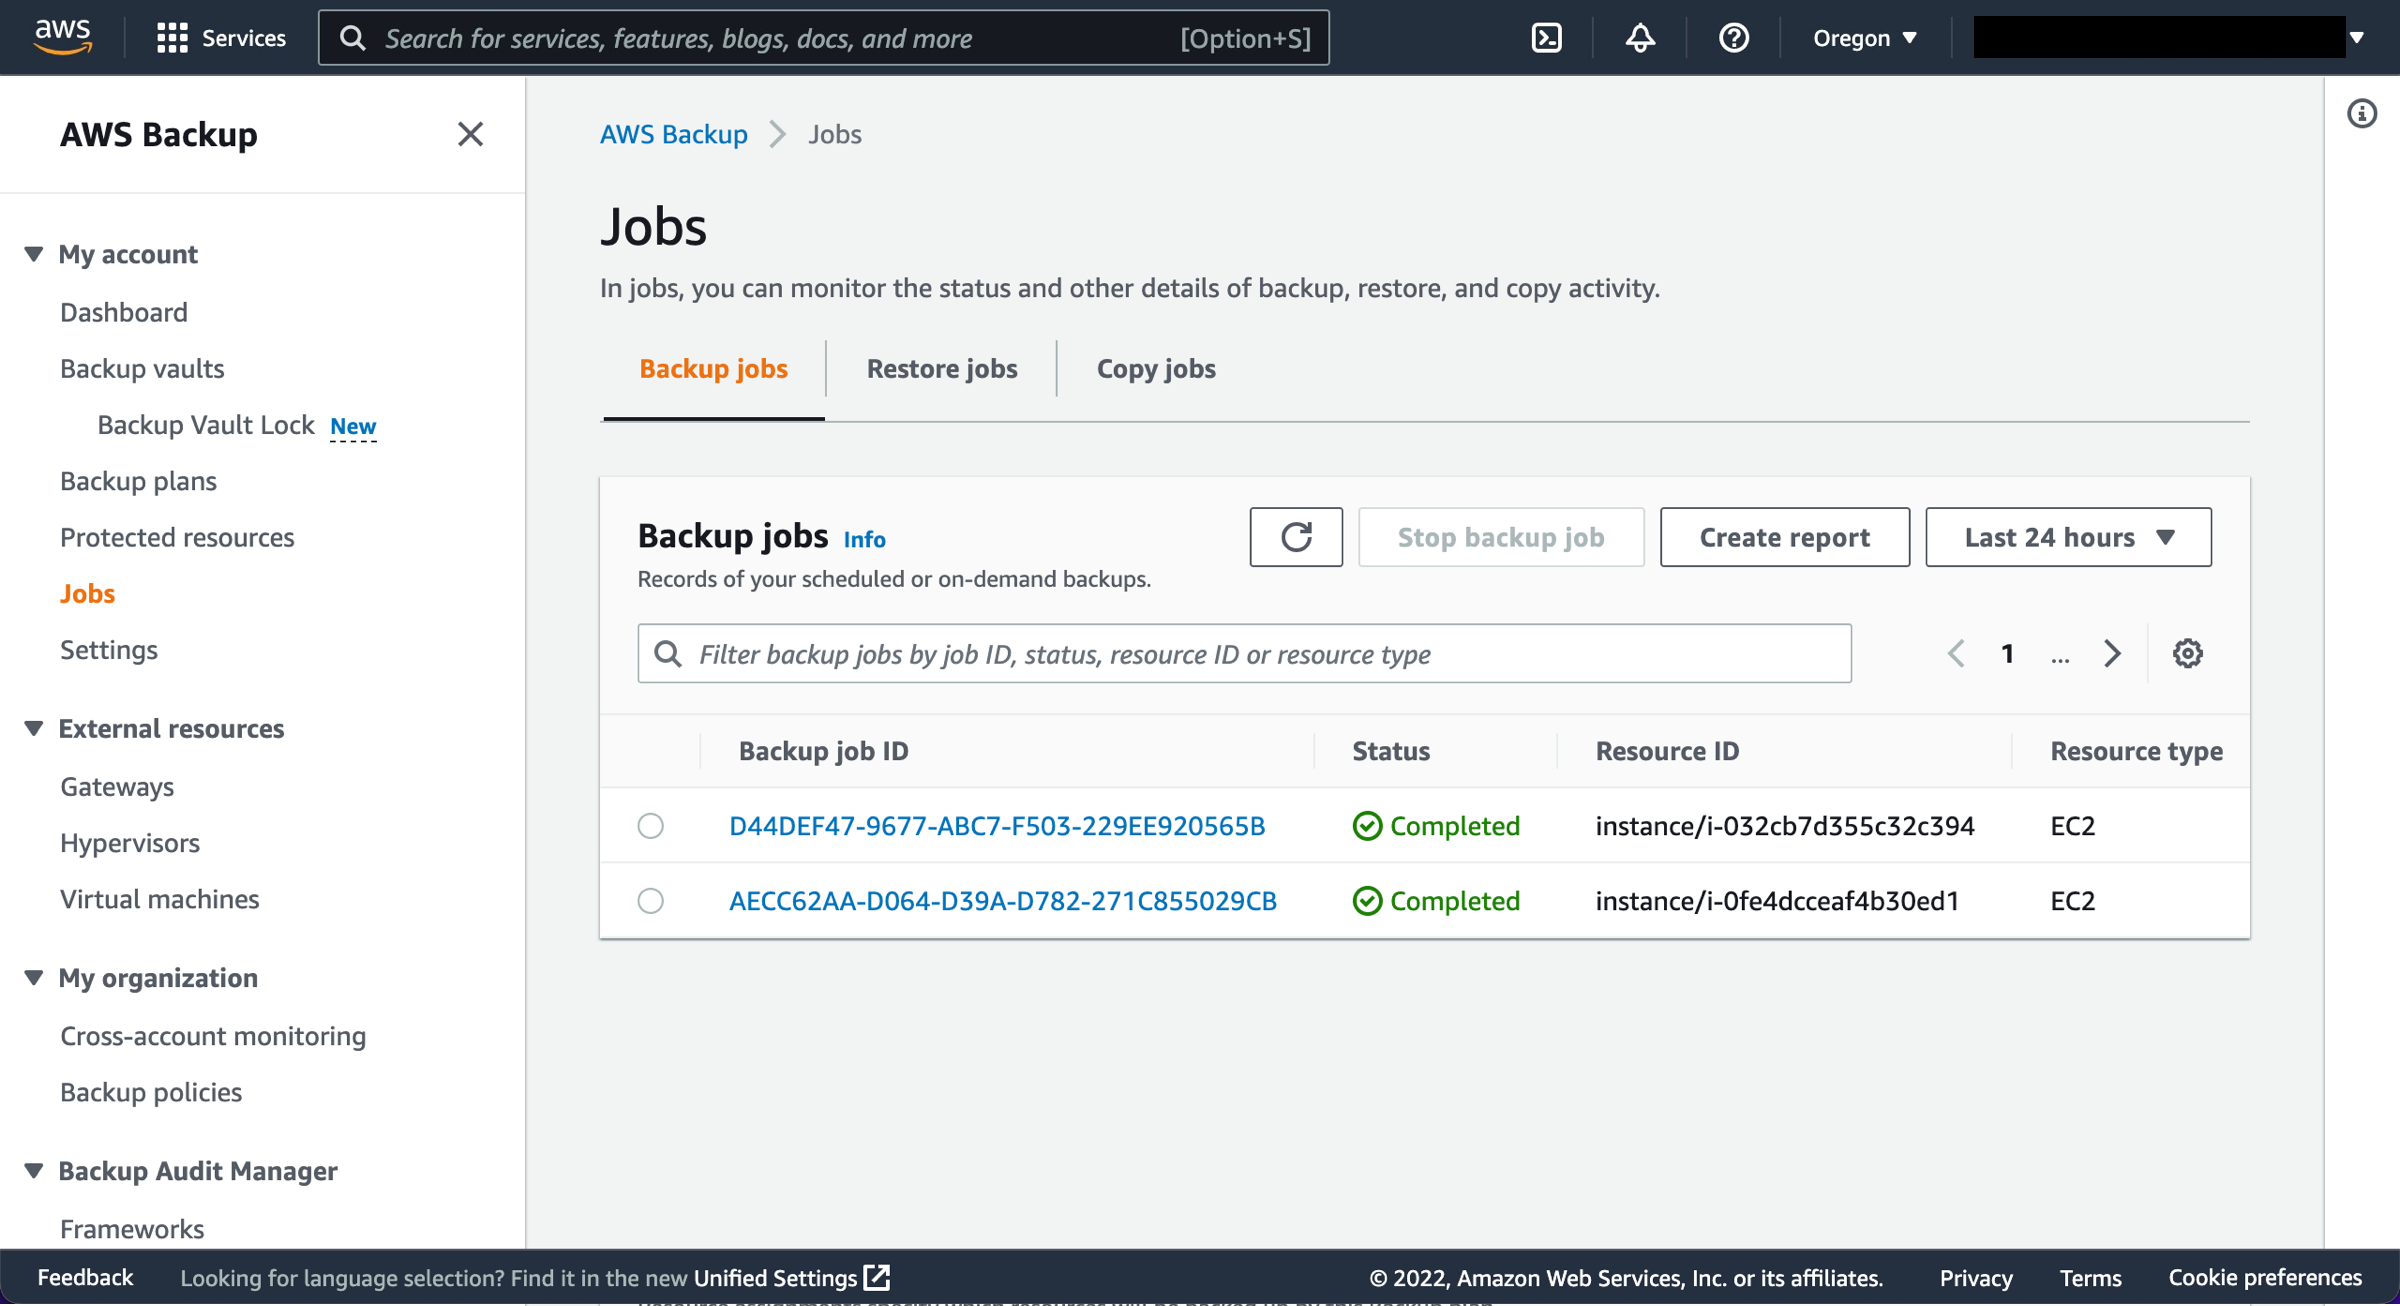2400x1306 pixels.
Task: Switch to the Restore jobs tab
Action: coord(942,368)
